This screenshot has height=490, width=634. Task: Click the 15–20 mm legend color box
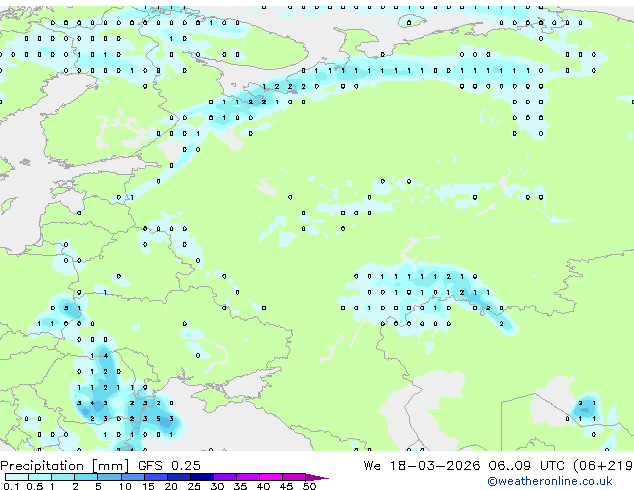(156, 477)
